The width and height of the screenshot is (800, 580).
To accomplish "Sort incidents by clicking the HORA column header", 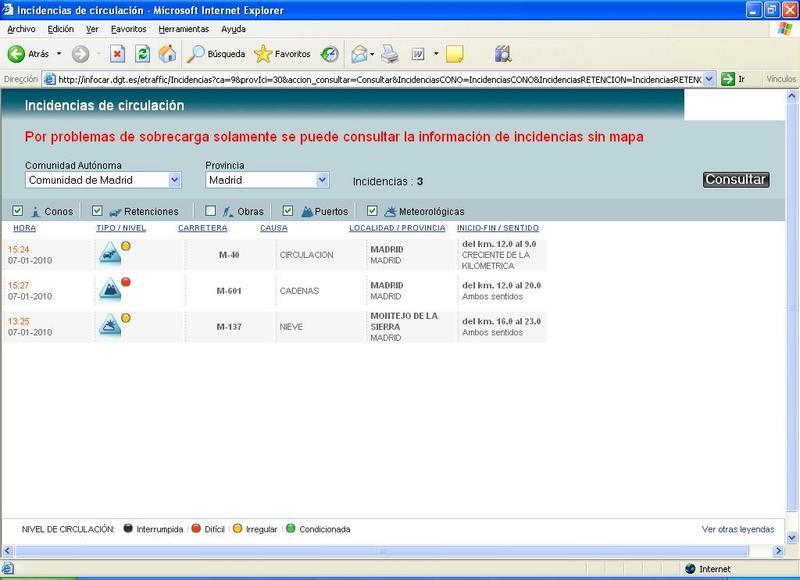I will point(25,229).
